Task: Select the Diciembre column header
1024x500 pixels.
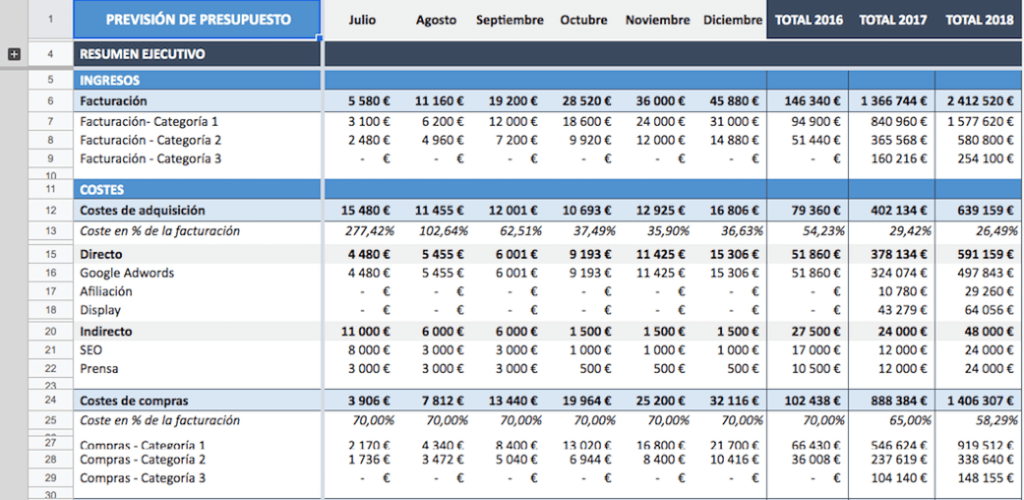Action: click(x=731, y=20)
